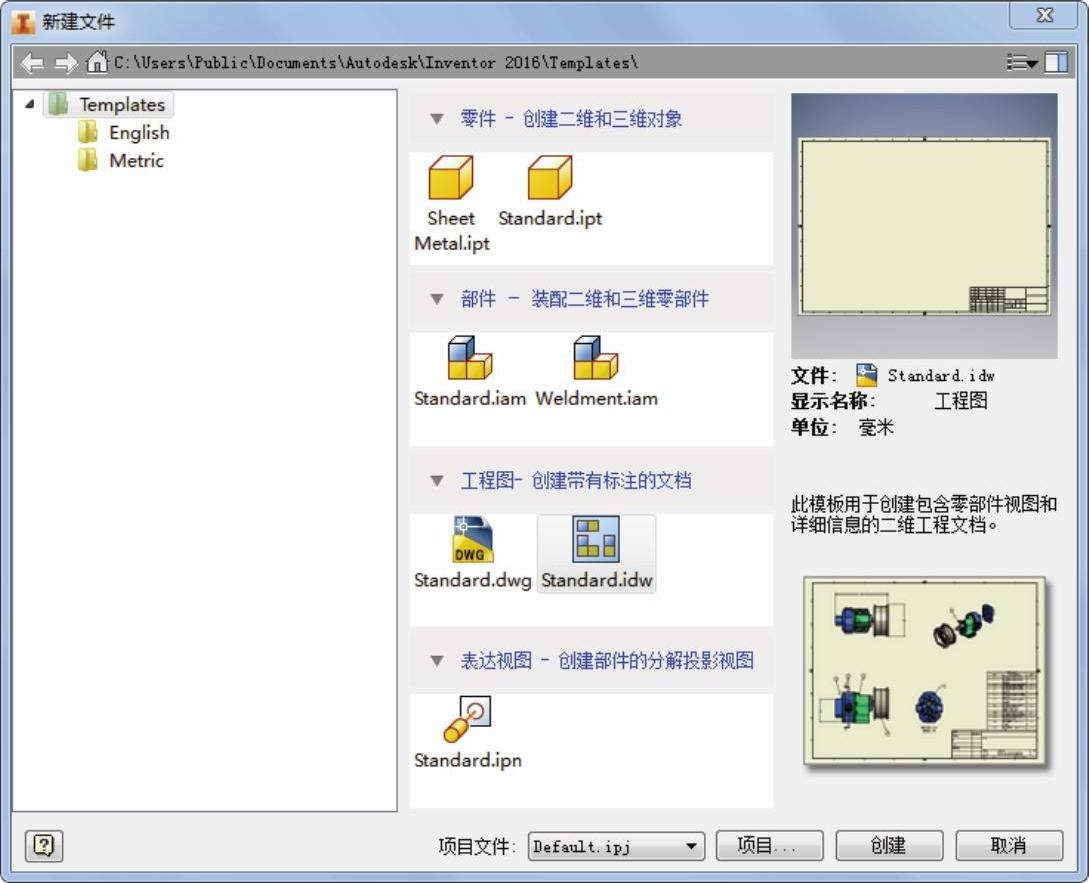The image size is (1089, 883).
Task: Collapse the 零件 parts section
Action: pyautogui.click(x=437, y=119)
